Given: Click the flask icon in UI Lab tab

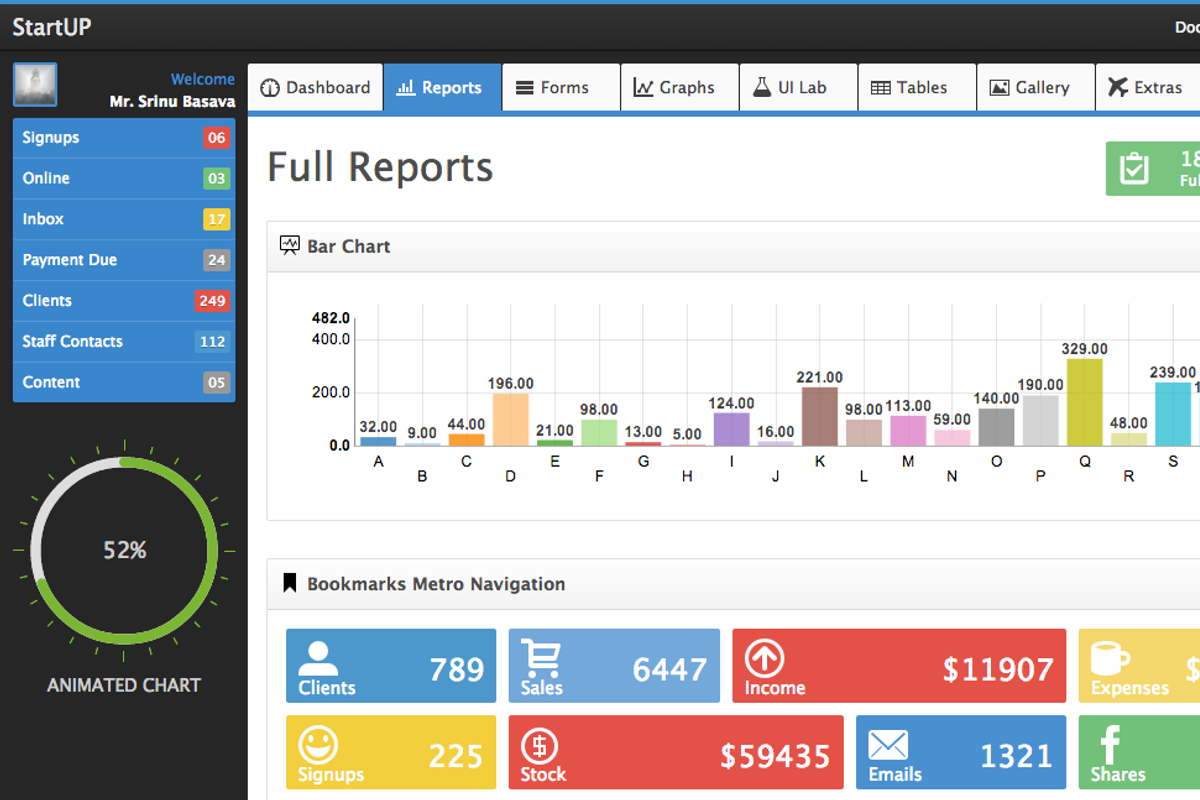Looking at the screenshot, I should [x=762, y=88].
